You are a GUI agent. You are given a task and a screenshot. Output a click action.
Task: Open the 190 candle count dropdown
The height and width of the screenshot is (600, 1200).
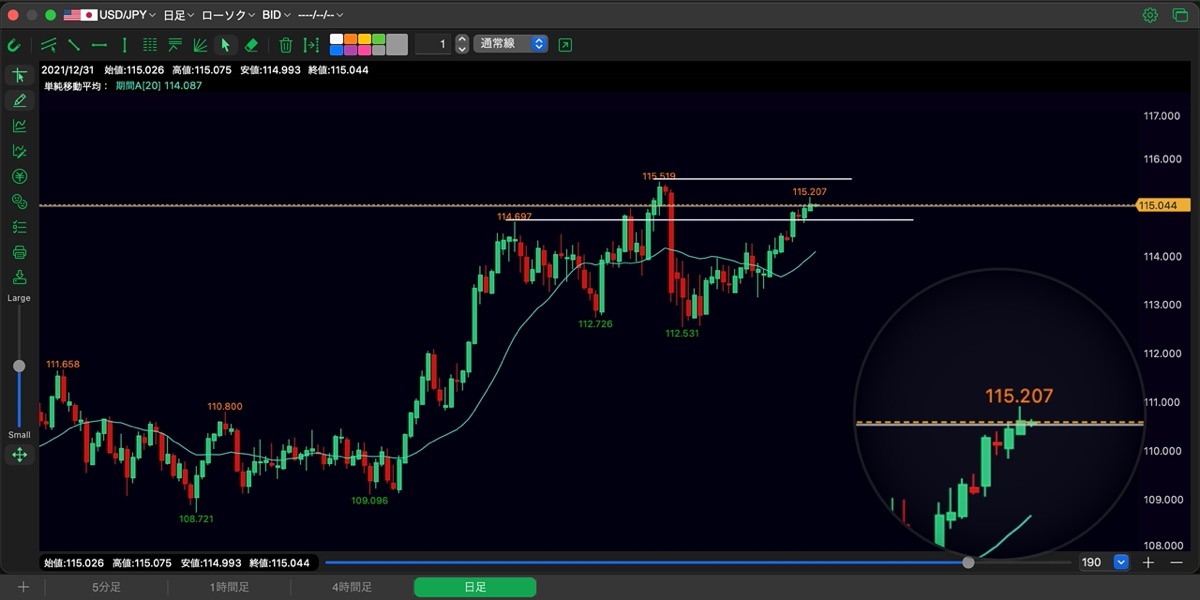coord(1121,562)
